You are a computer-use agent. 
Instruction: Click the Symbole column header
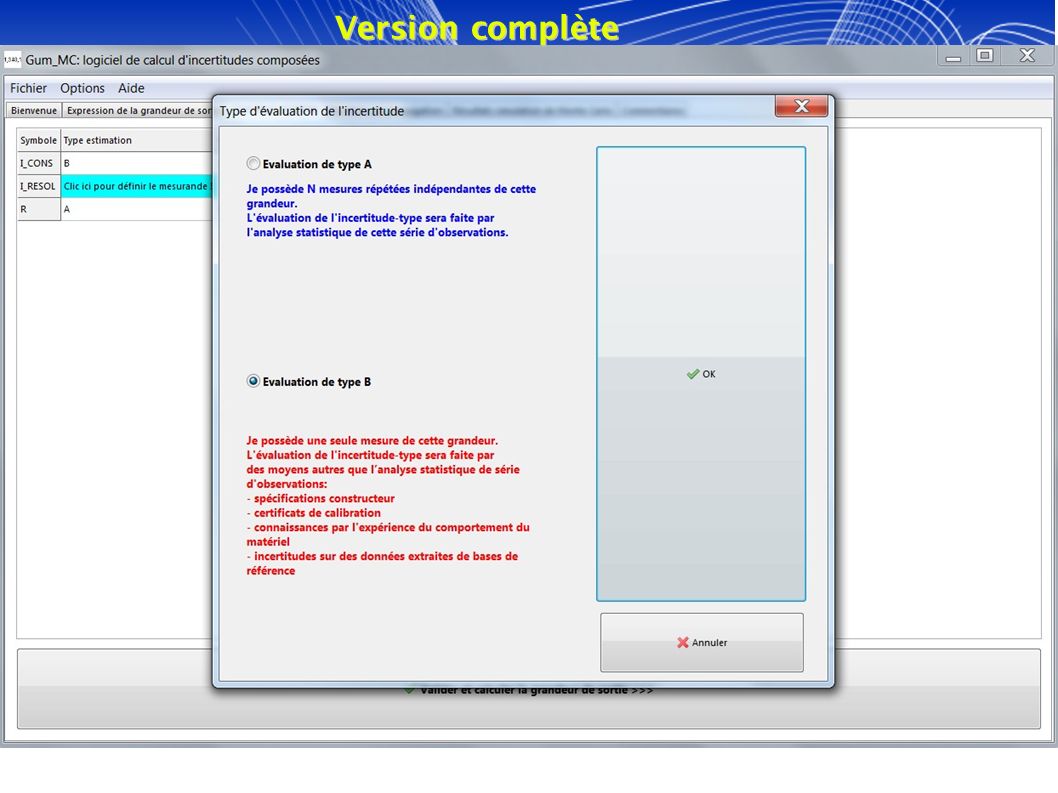tap(38, 140)
